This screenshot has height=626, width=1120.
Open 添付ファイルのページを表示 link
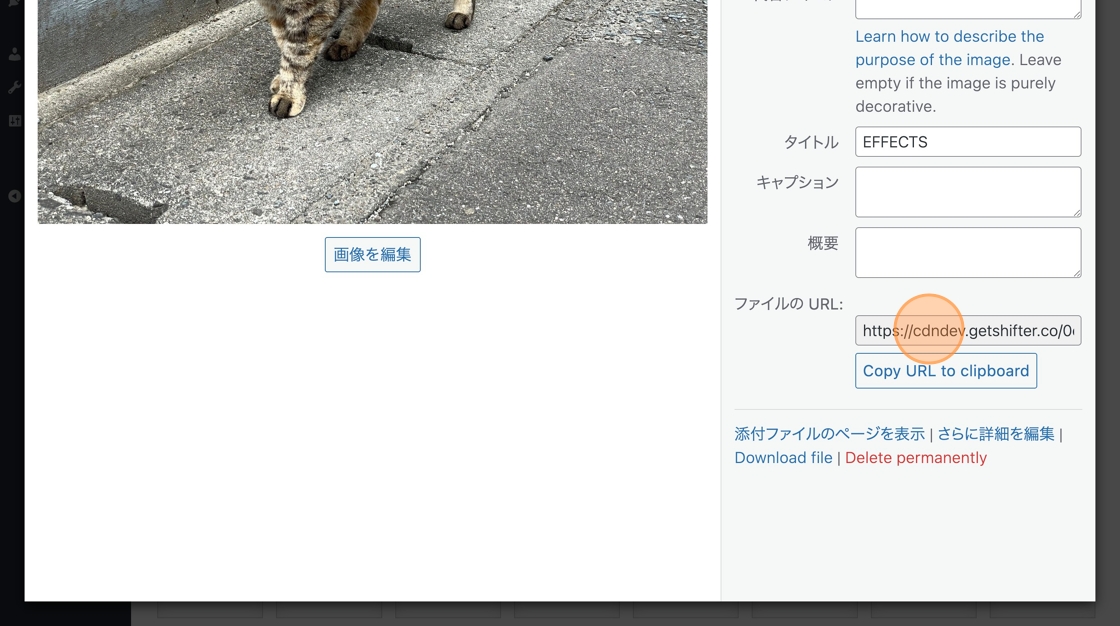[x=829, y=434]
